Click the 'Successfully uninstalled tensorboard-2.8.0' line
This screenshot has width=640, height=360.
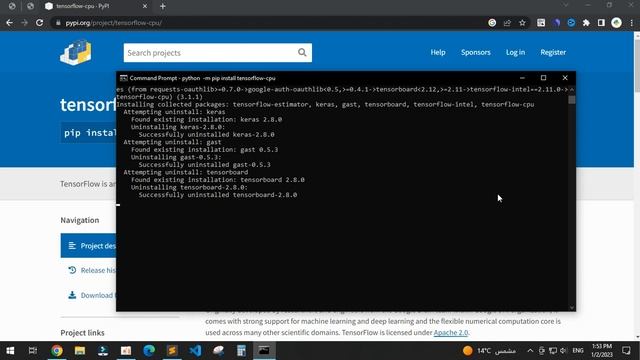pyautogui.click(x=218, y=195)
